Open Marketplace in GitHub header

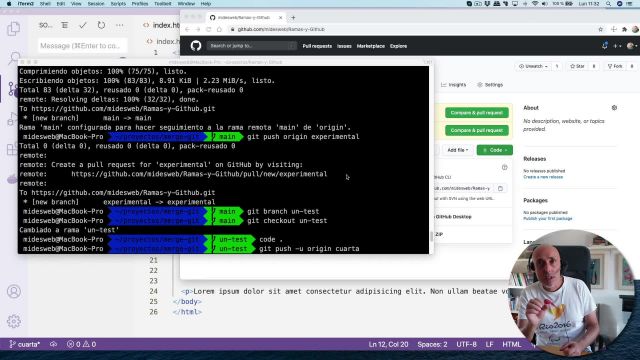point(371,46)
